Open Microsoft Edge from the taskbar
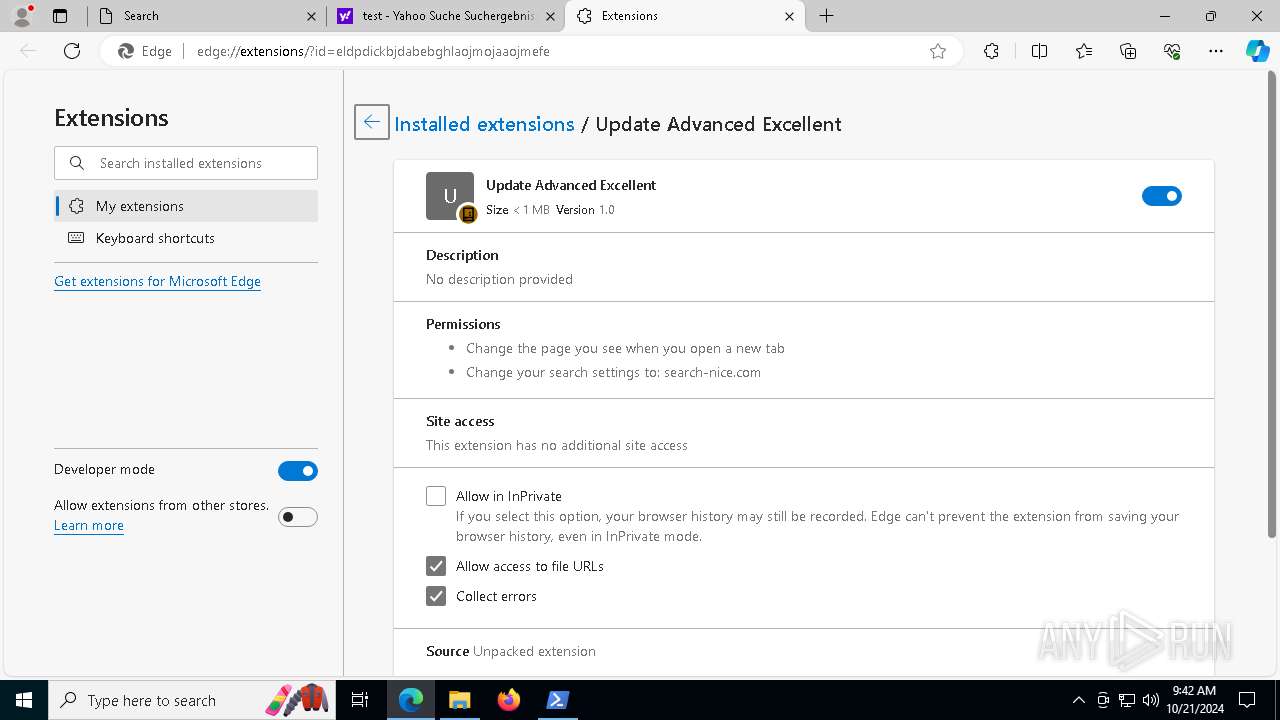 411,700
